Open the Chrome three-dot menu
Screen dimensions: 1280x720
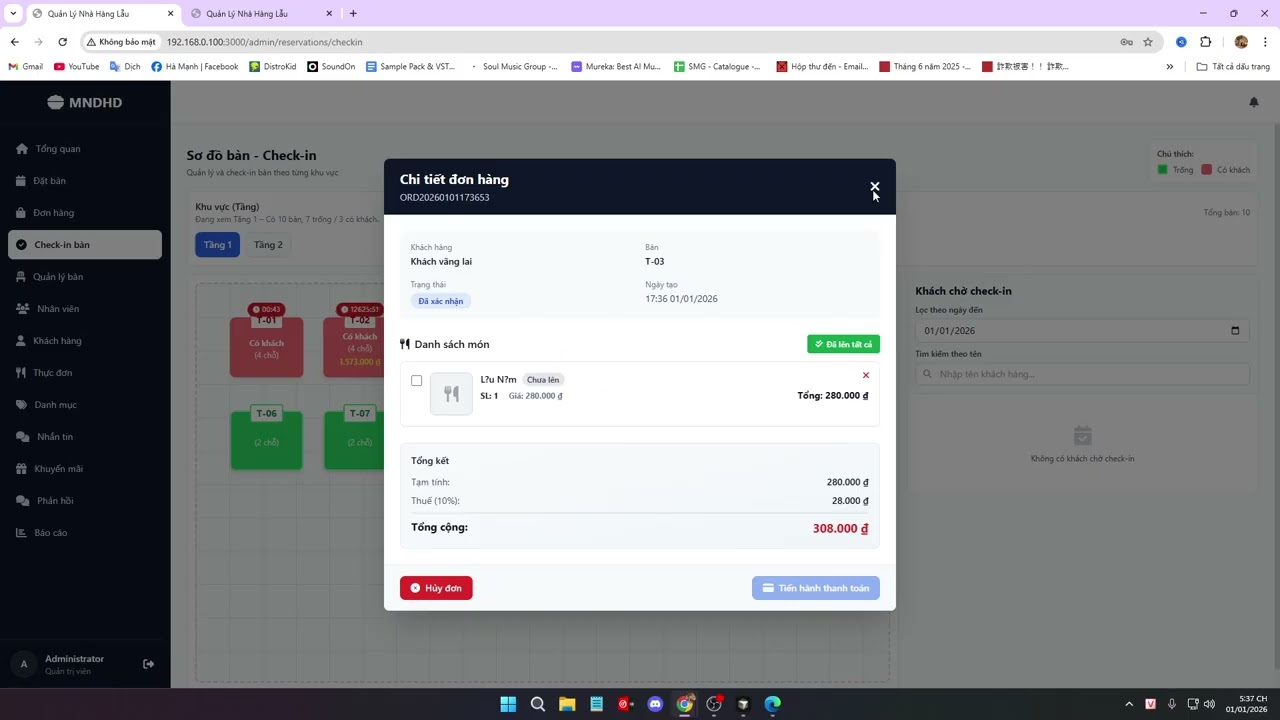coord(1265,42)
